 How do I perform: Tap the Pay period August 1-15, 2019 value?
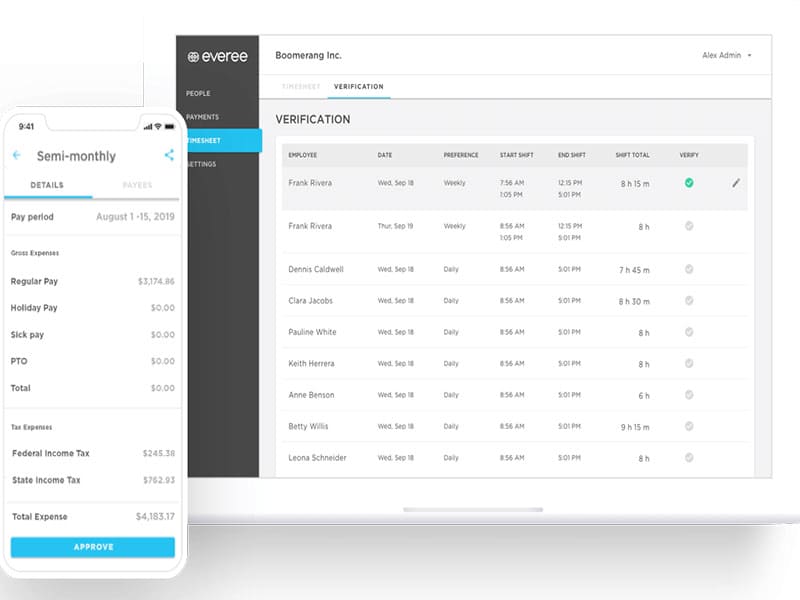(x=135, y=216)
